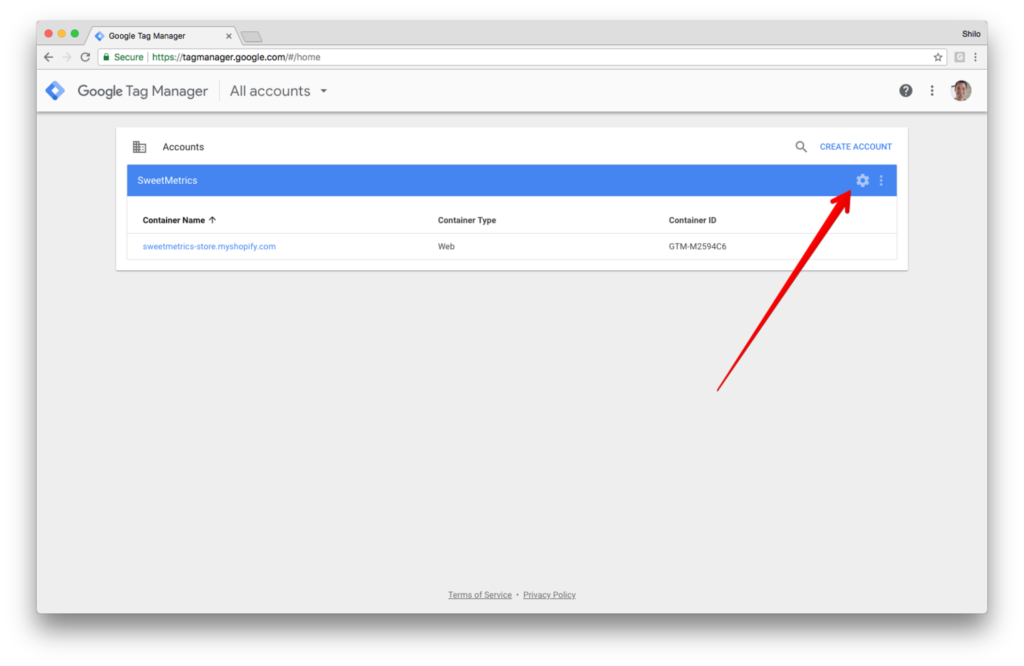Open sweetmetrics-store.myshopify.com container
The height and width of the screenshot is (666, 1024).
[x=209, y=246]
